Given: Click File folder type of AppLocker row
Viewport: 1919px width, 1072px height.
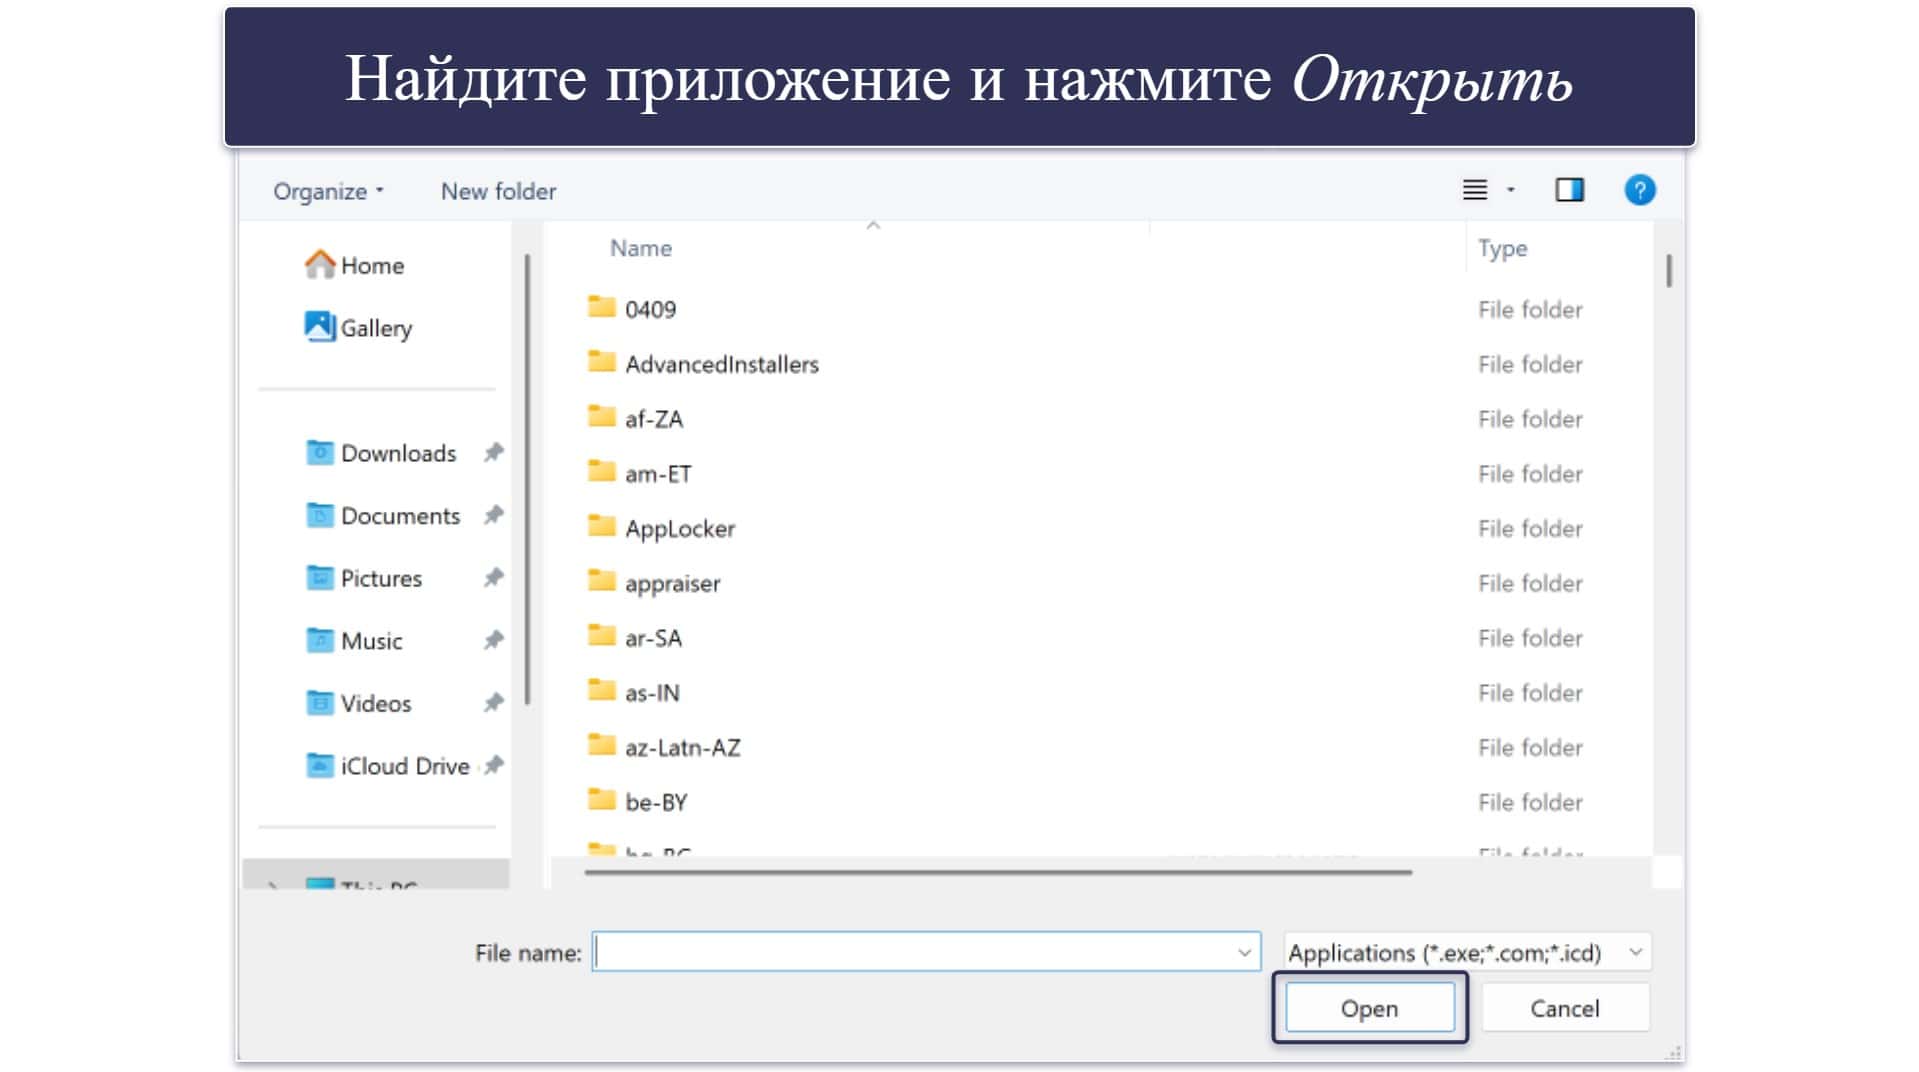Looking at the screenshot, I should [x=1530, y=529].
